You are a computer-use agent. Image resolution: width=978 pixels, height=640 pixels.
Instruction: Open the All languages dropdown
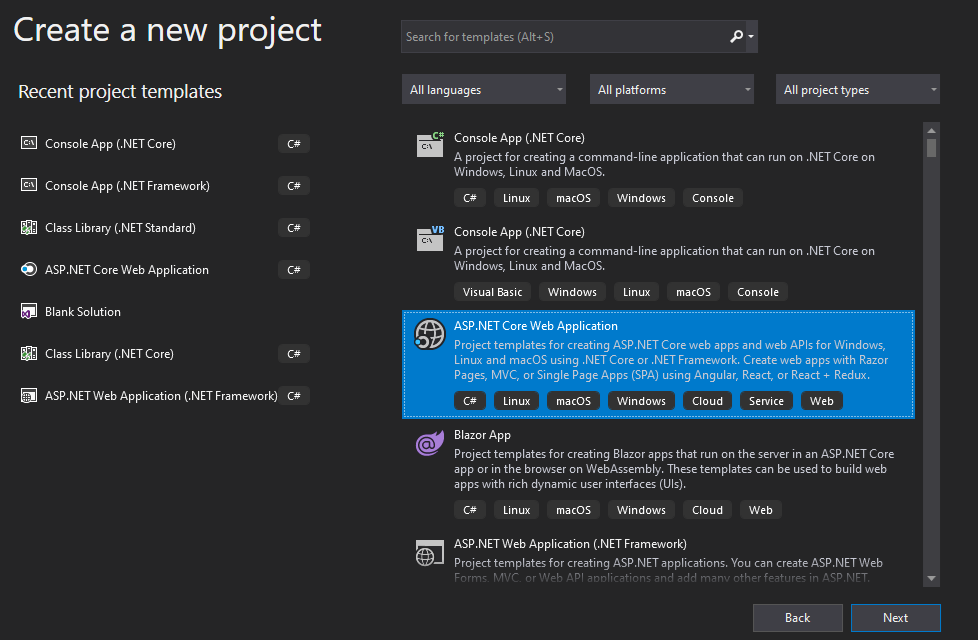pos(484,90)
